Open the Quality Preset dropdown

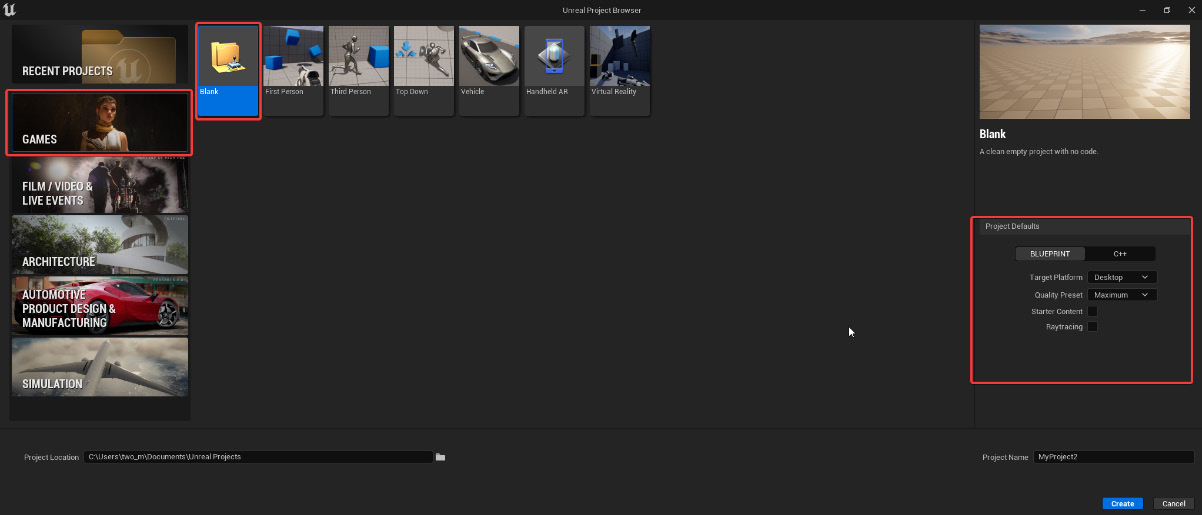pos(1122,295)
